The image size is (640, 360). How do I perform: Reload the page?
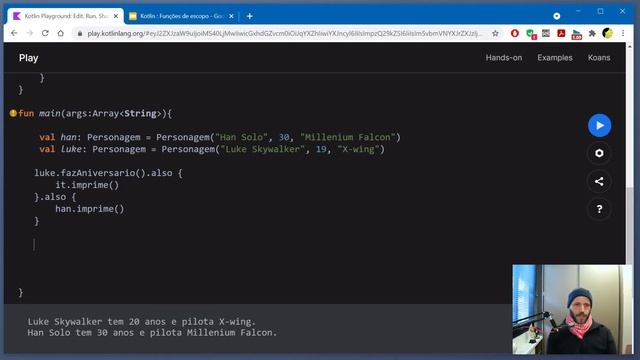[45, 33]
